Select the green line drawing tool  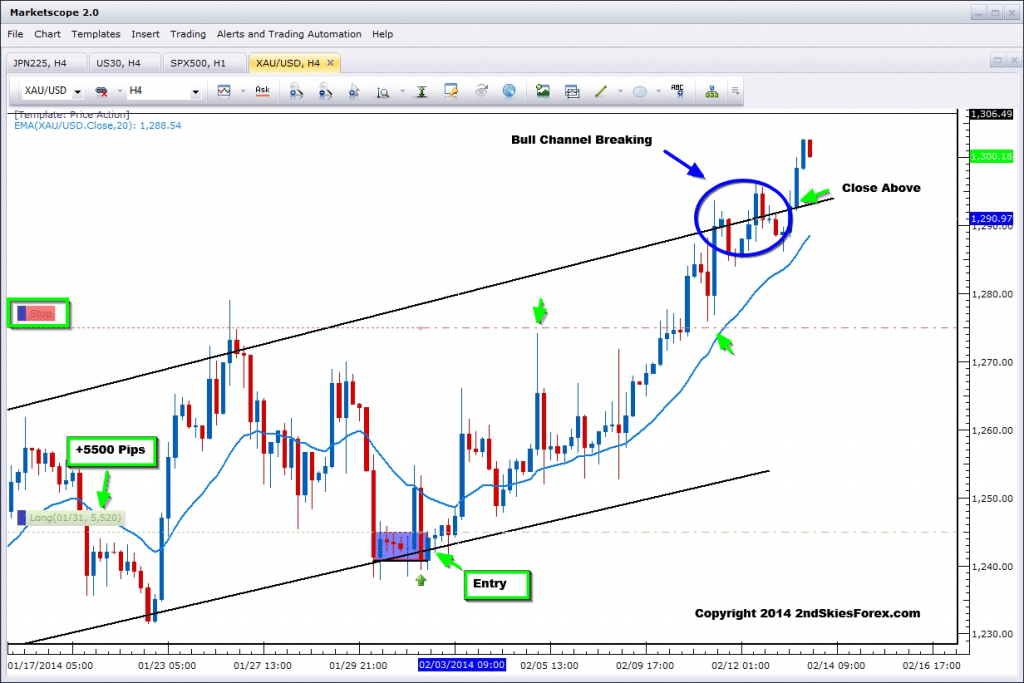pos(601,91)
